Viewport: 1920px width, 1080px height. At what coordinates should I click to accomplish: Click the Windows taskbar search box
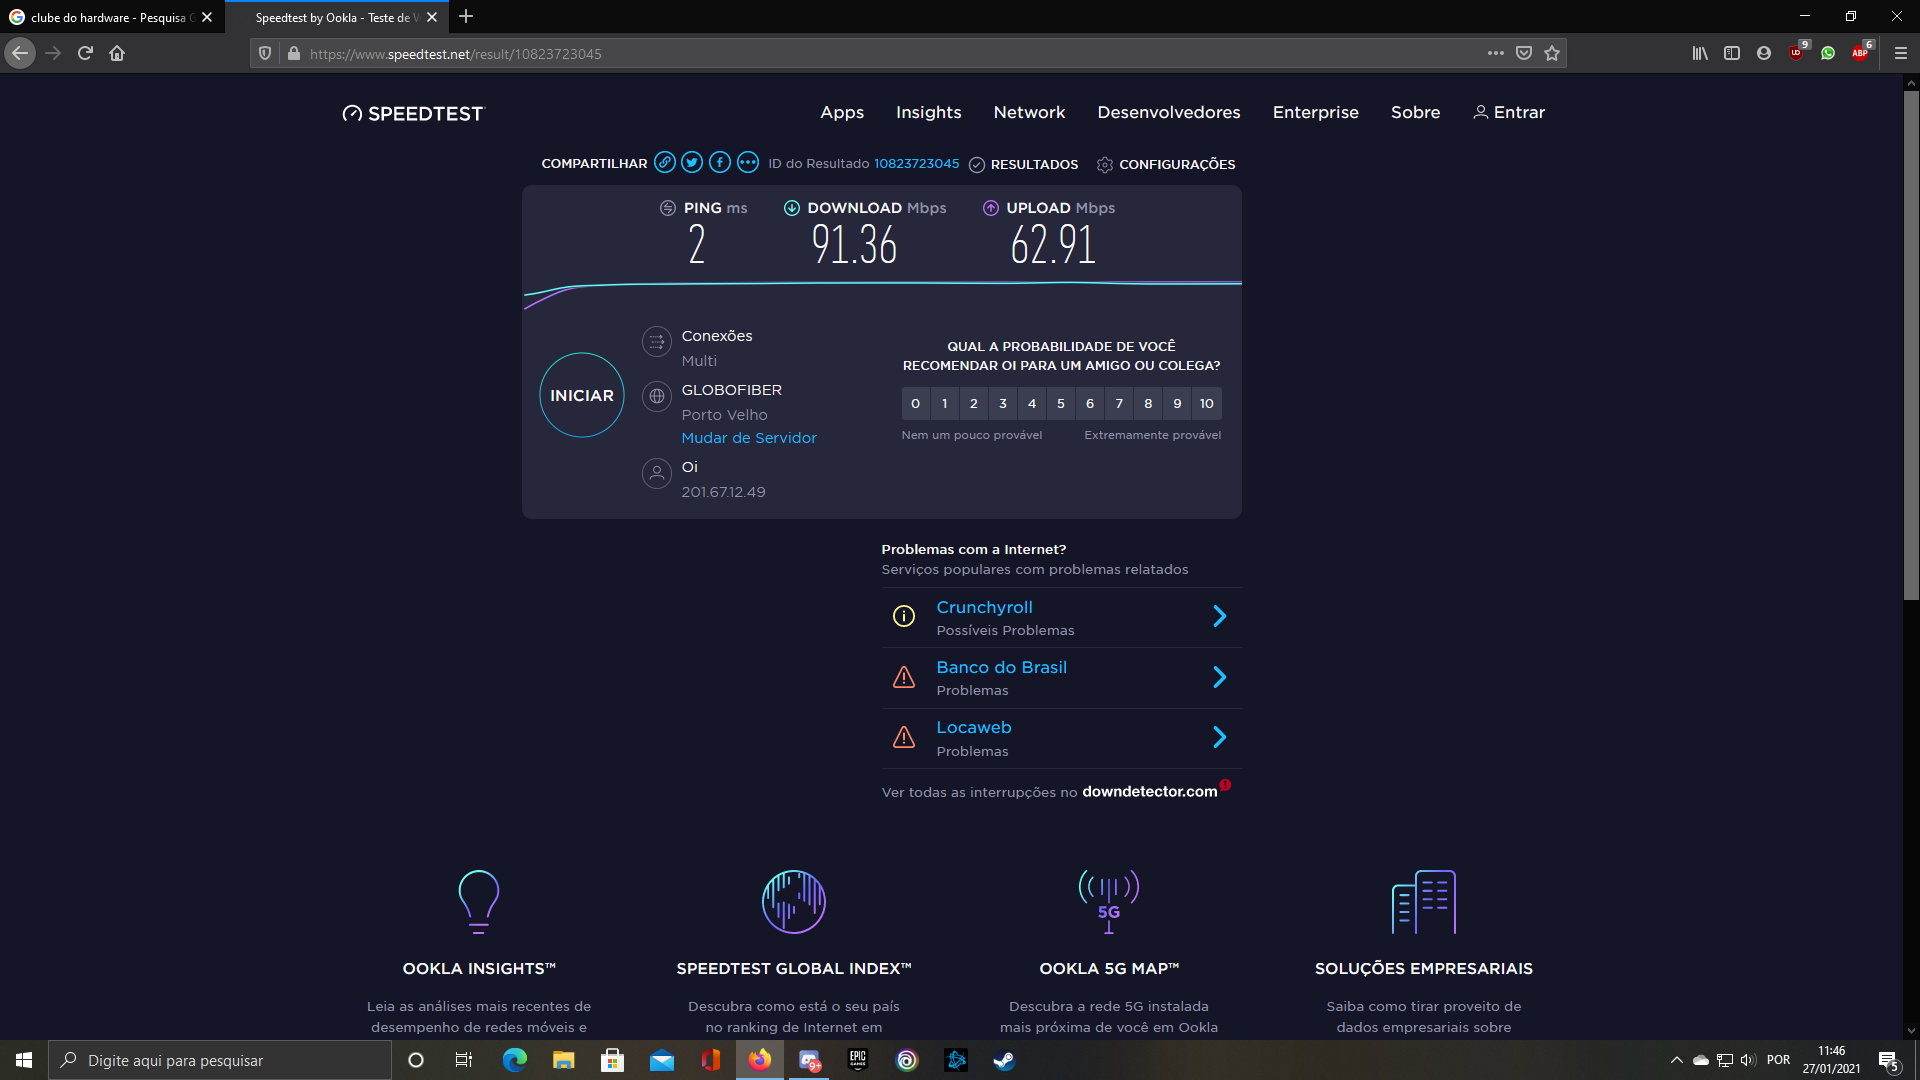[x=220, y=1060]
